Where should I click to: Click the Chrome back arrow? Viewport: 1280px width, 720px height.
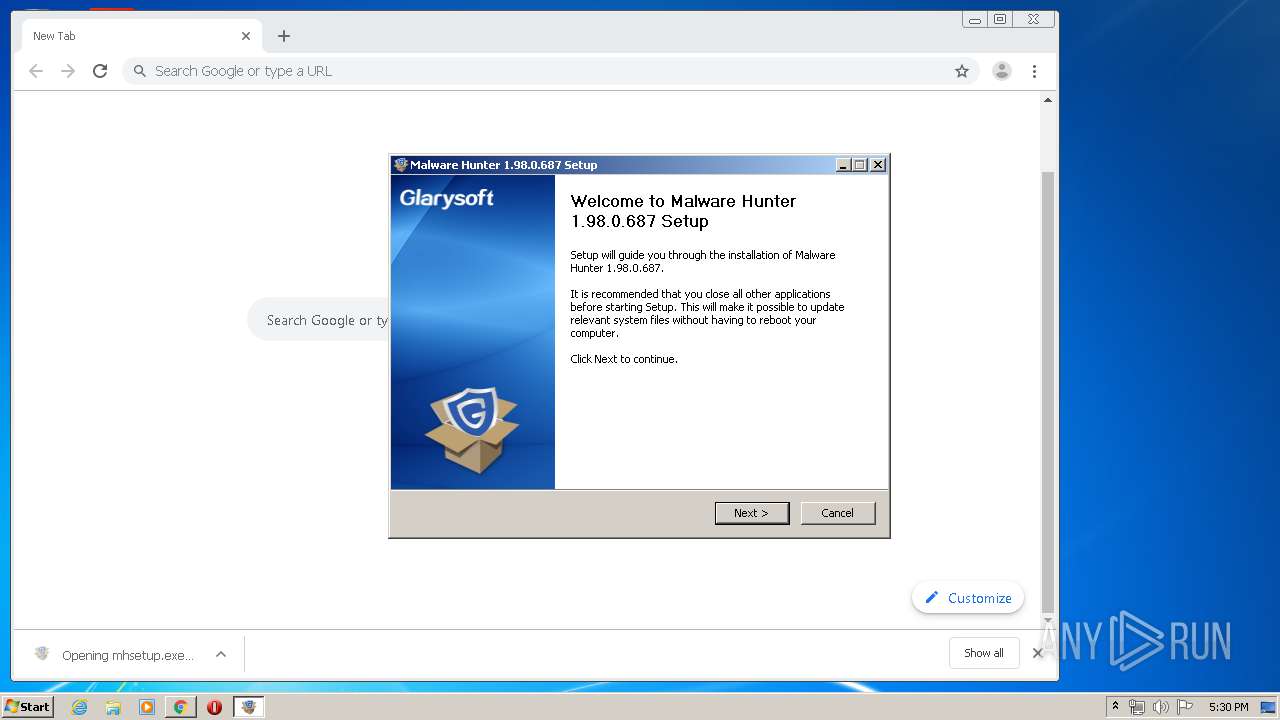tap(36, 71)
